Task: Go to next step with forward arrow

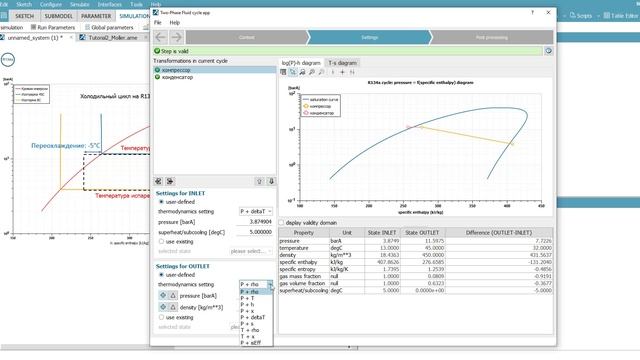Action: tap(176, 37)
